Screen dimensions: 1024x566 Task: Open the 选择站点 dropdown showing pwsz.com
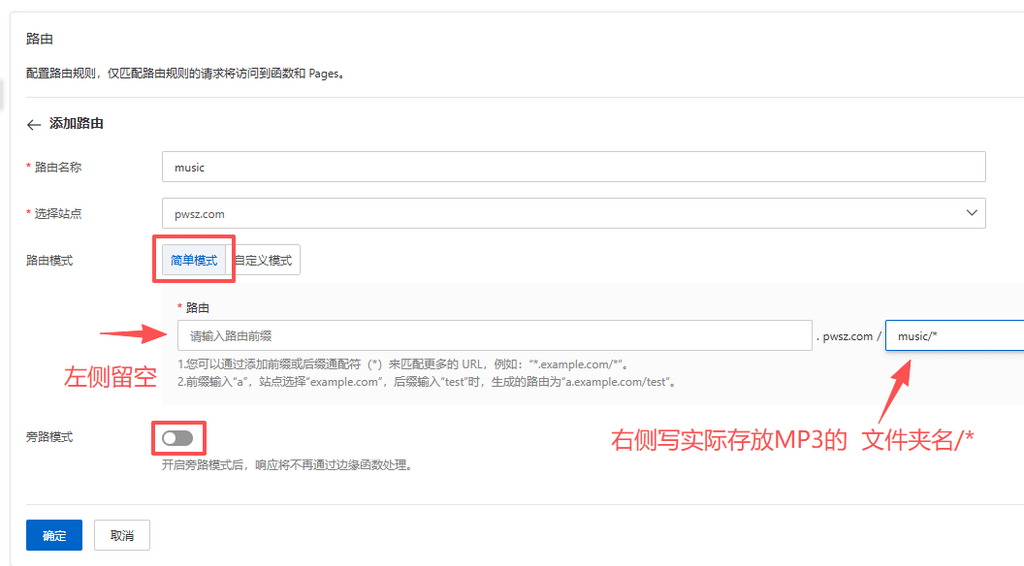(x=573, y=213)
